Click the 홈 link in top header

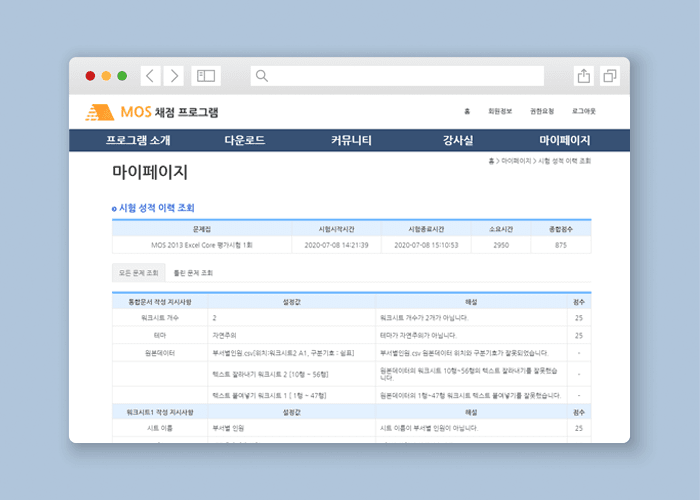click(x=467, y=111)
